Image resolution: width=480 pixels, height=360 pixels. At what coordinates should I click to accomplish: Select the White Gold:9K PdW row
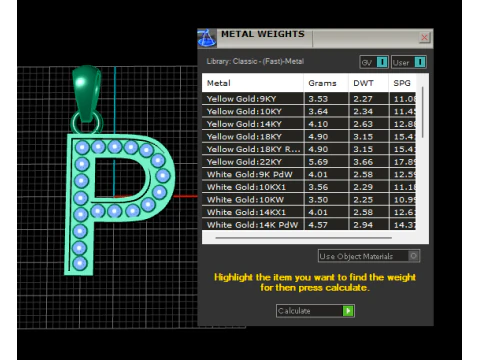(x=309, y=174)
